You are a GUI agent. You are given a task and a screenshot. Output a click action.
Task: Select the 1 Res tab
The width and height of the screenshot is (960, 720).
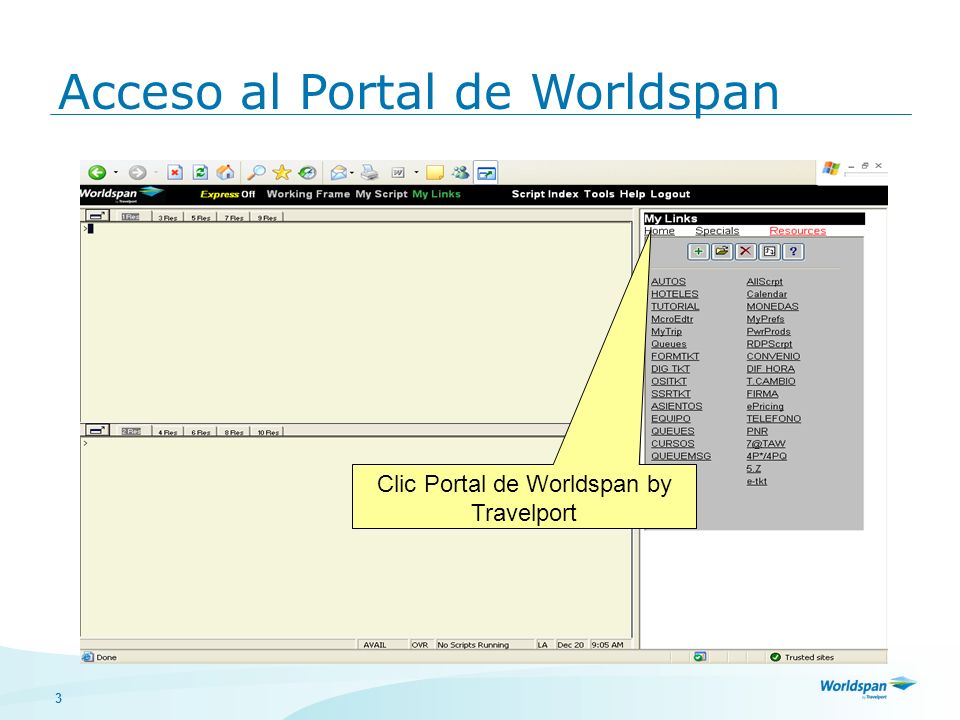click(x=130, y=217)
